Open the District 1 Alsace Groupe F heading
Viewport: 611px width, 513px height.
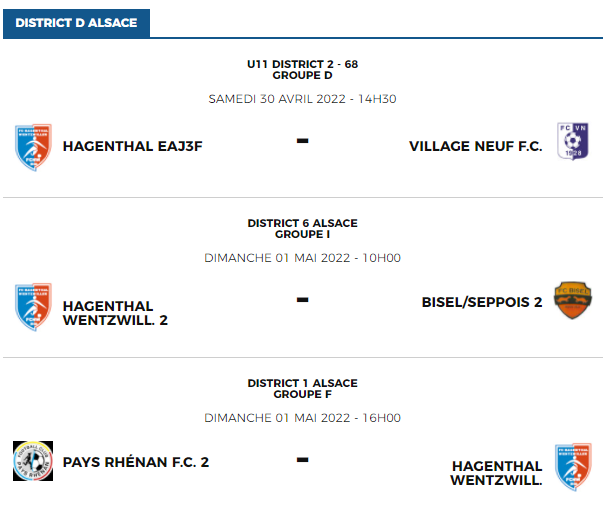coord(302,388)
